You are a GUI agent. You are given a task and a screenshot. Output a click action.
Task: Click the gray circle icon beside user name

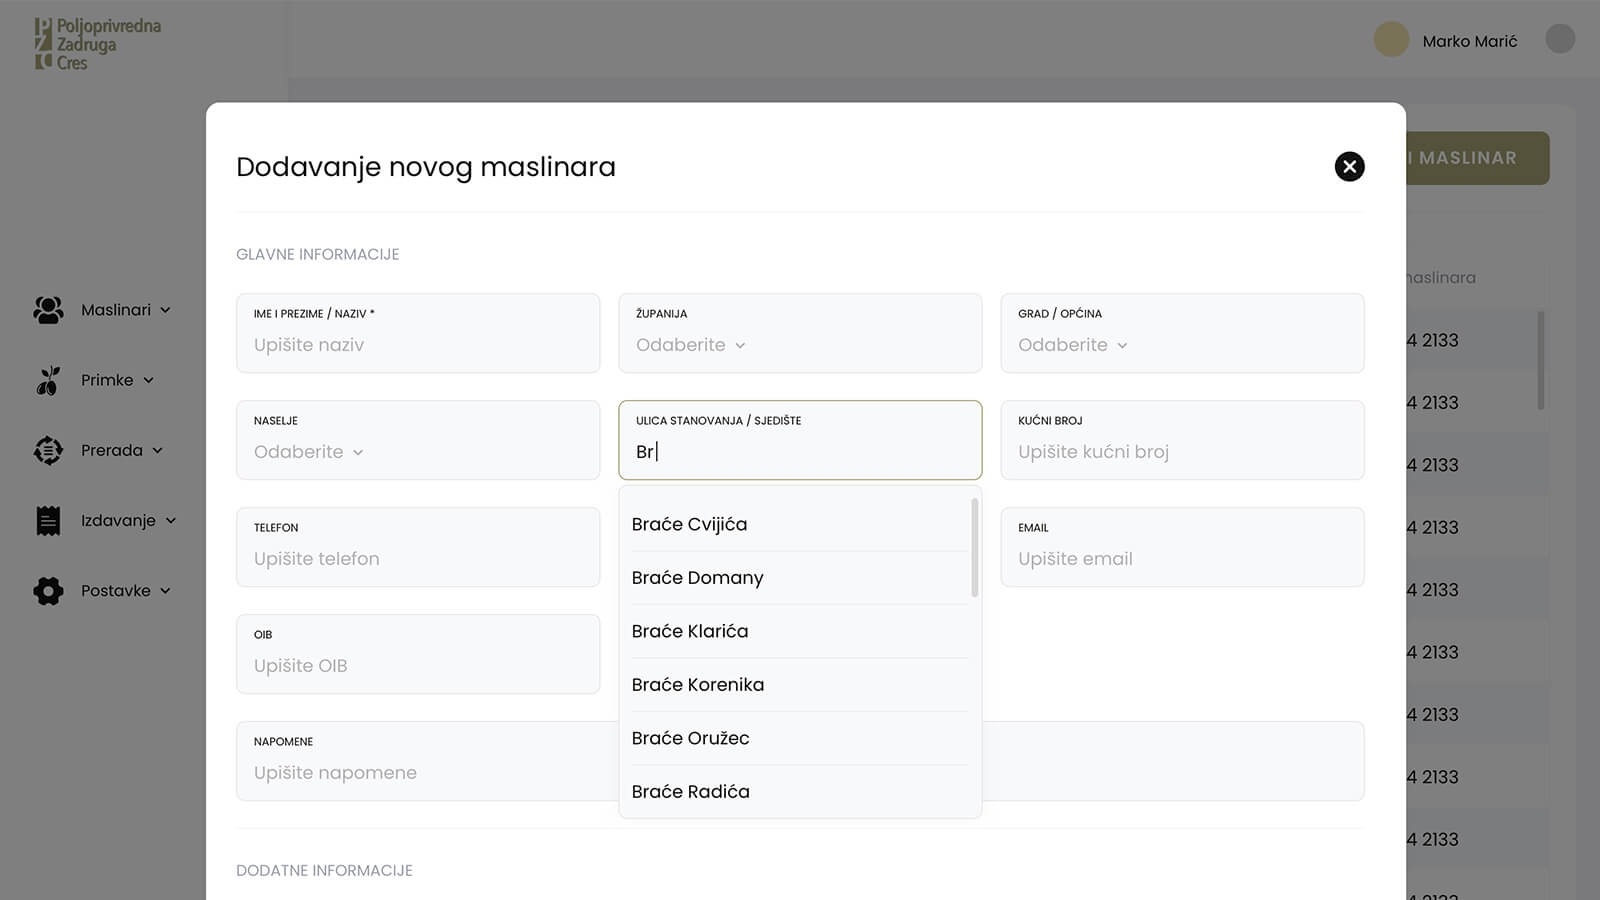pos(1560,39)
